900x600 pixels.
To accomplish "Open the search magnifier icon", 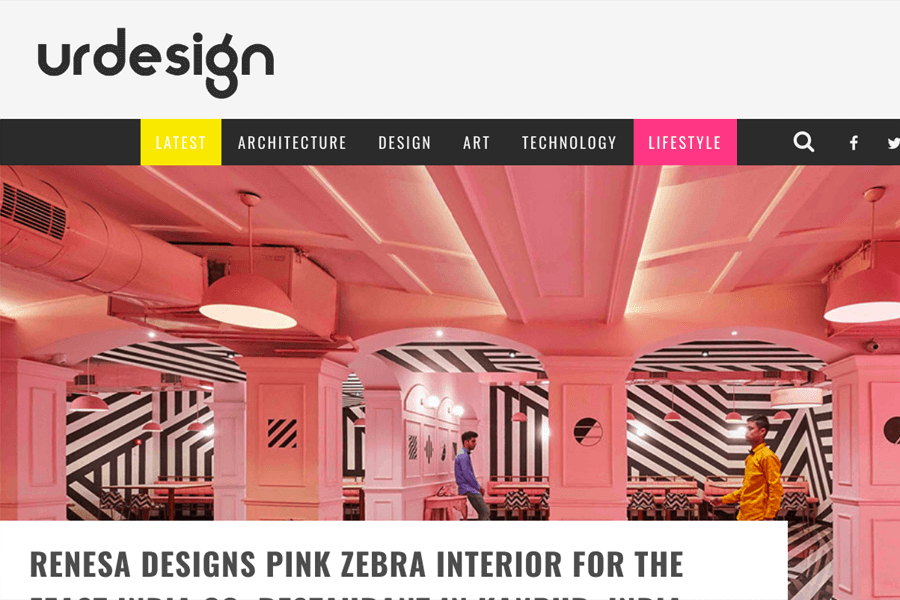I will (804, 142).
